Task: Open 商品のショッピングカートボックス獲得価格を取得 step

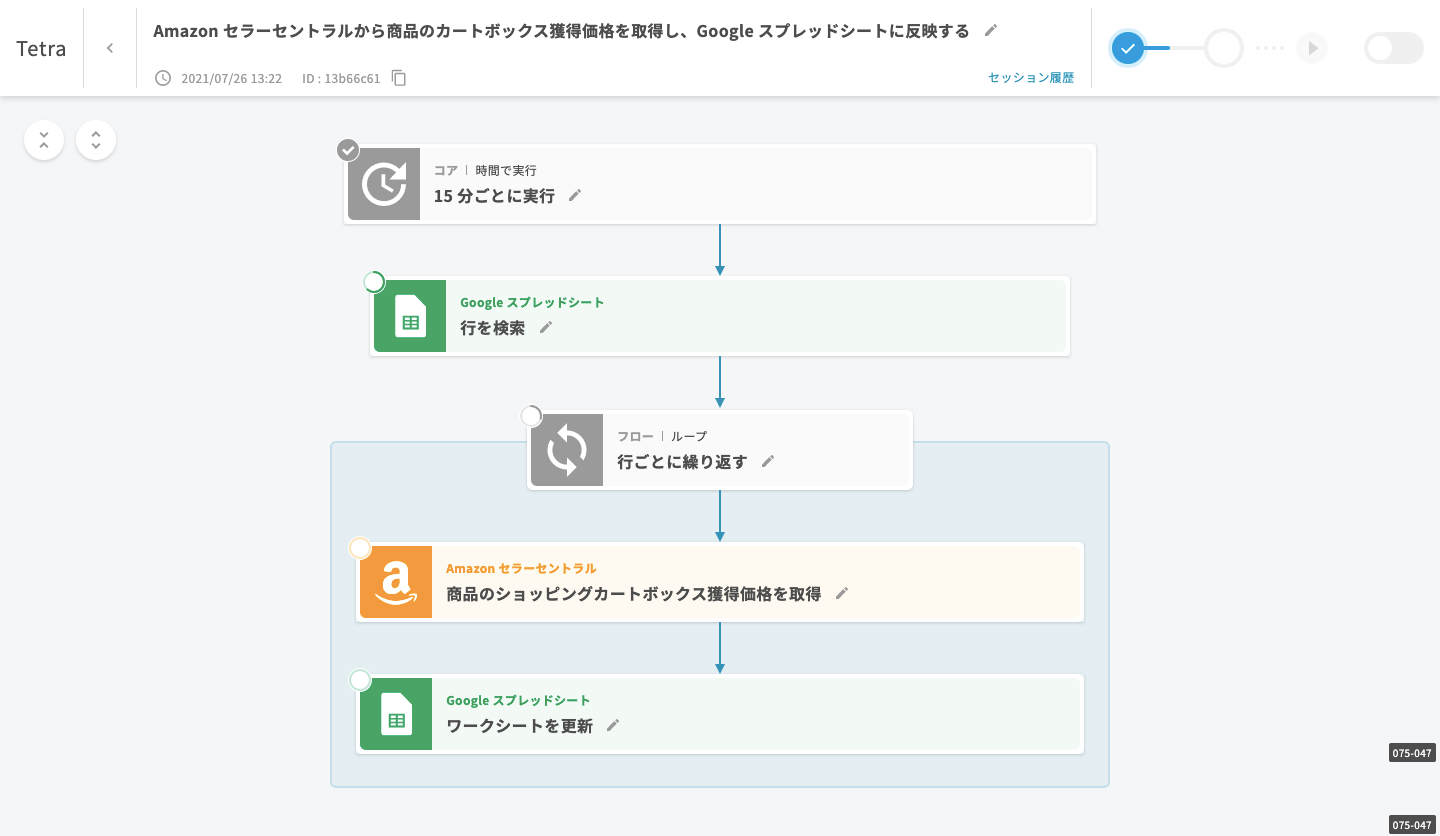Action: [x=720, y=582]
